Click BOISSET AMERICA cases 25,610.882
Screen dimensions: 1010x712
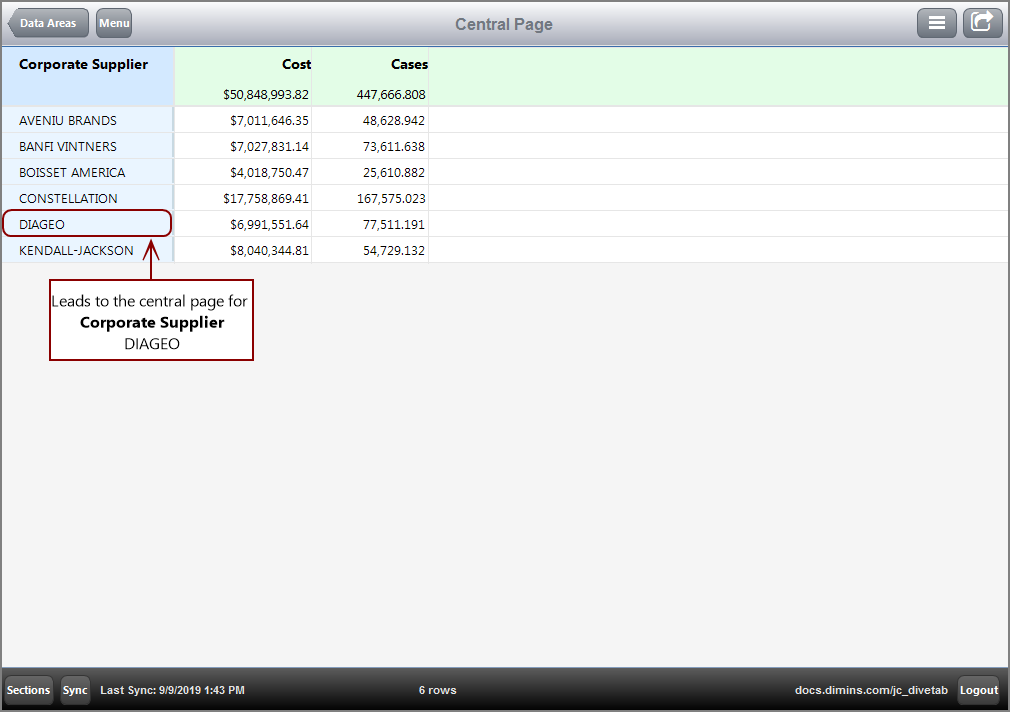394,172
